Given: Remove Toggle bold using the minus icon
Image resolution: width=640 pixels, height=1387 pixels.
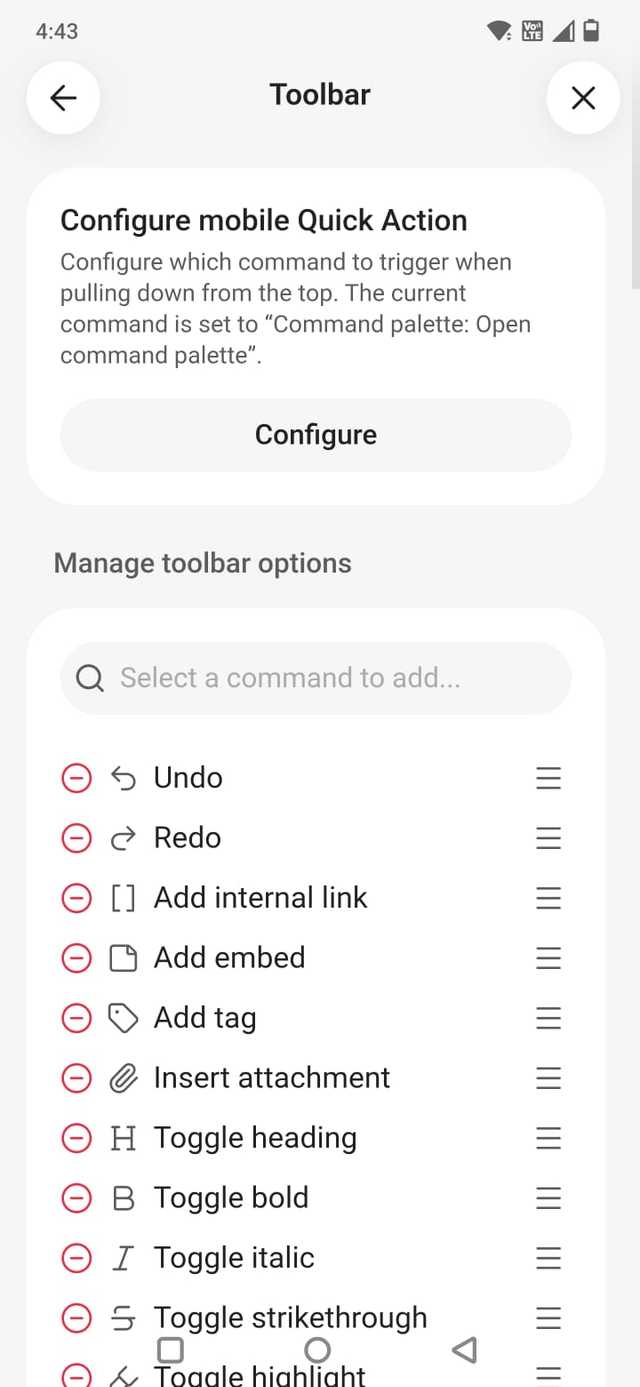Looking at the screenshot, I should point(77,1198).
